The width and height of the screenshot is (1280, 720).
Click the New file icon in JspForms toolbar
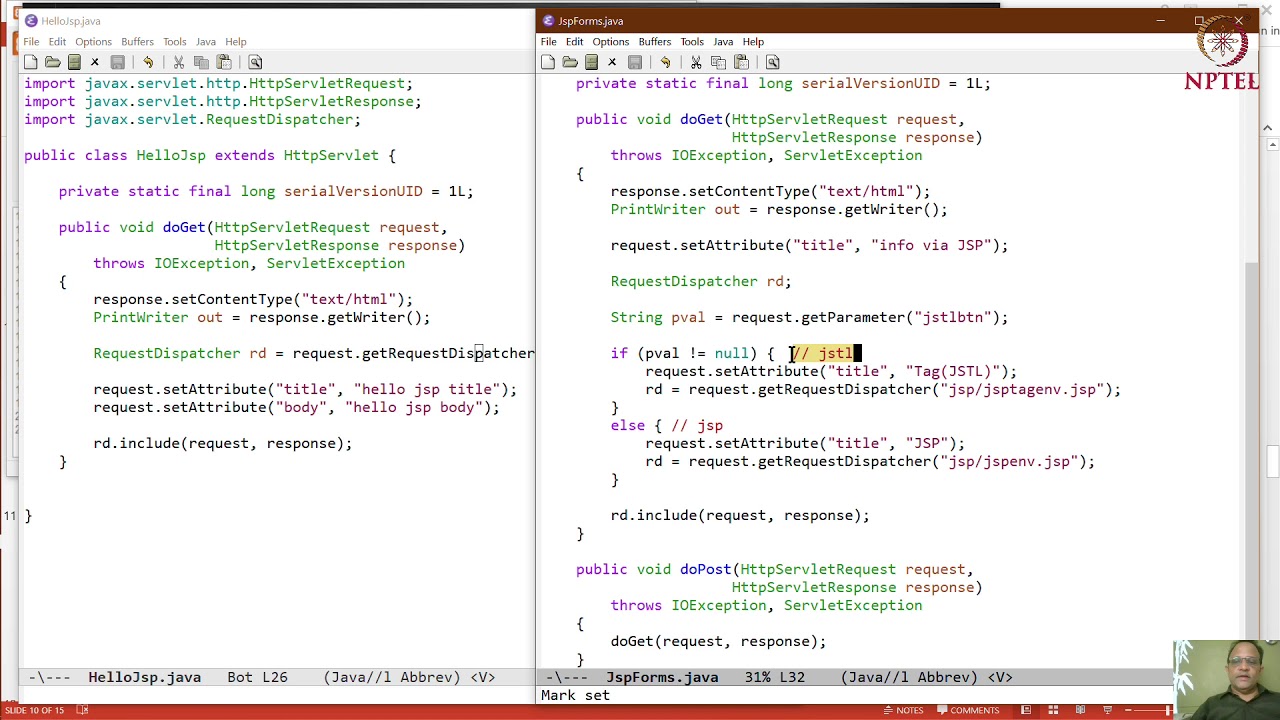(x=548, y=63)
